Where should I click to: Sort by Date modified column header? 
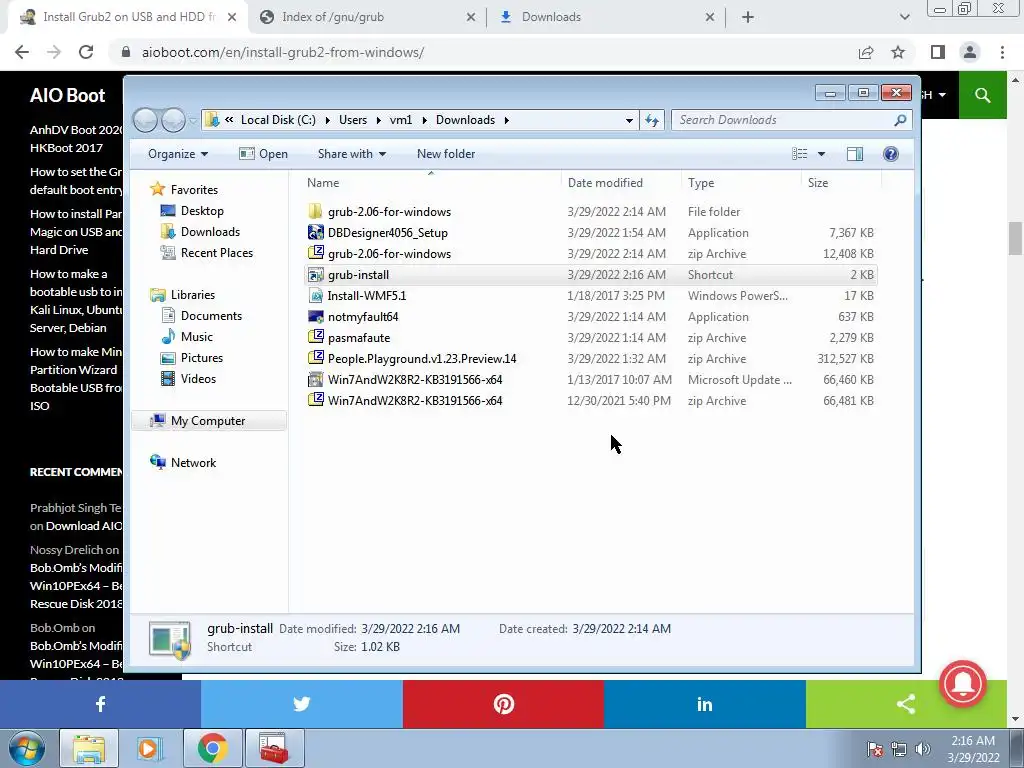click(x=621, y=183)
